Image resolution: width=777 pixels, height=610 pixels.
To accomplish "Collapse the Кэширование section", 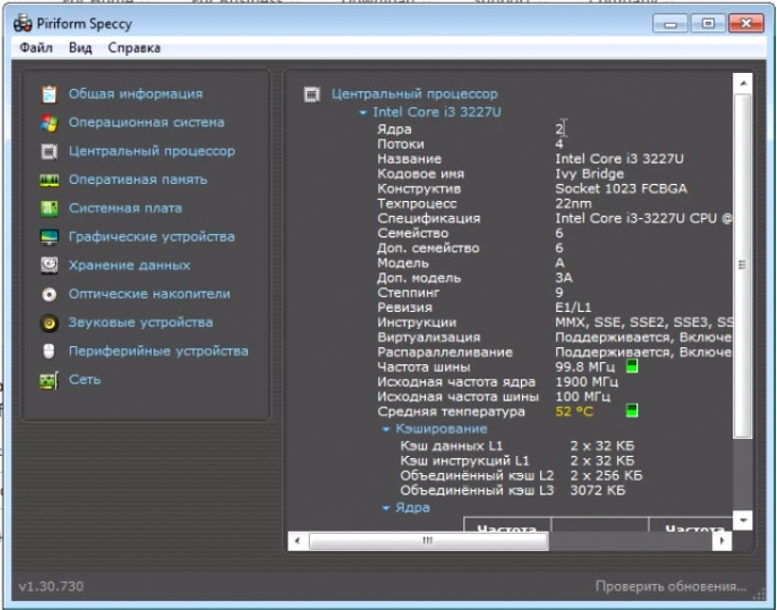I will click(x=387, y=428).
